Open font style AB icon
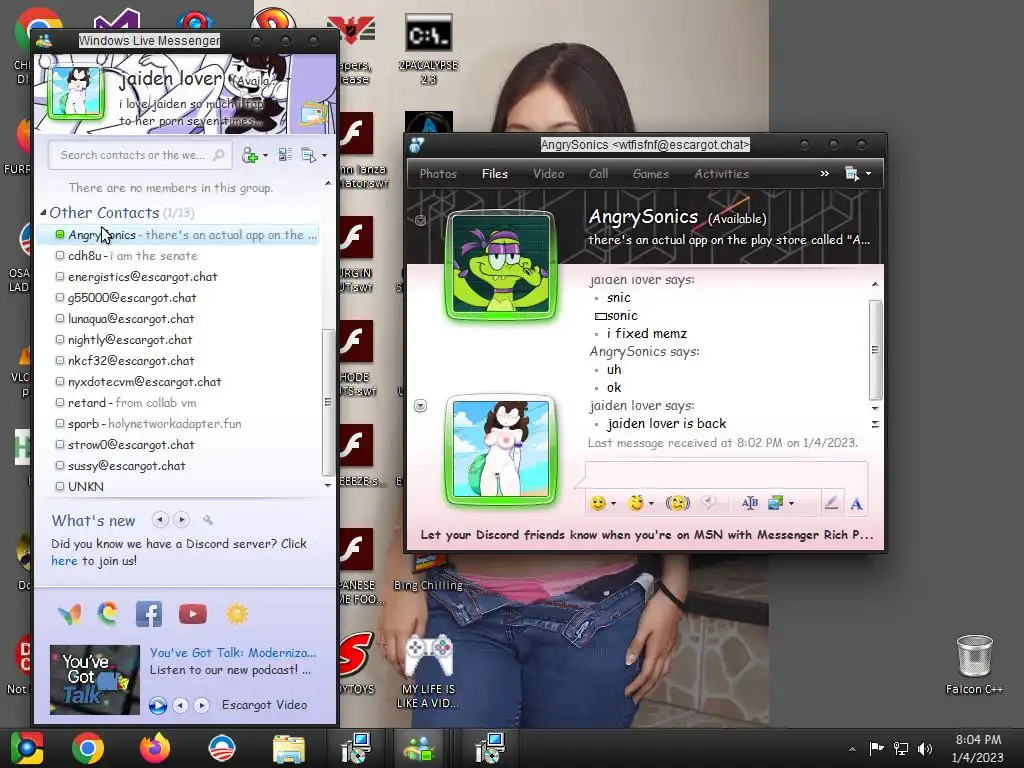1024x768 pixels. pyautogui.click(x=750, y=503)
